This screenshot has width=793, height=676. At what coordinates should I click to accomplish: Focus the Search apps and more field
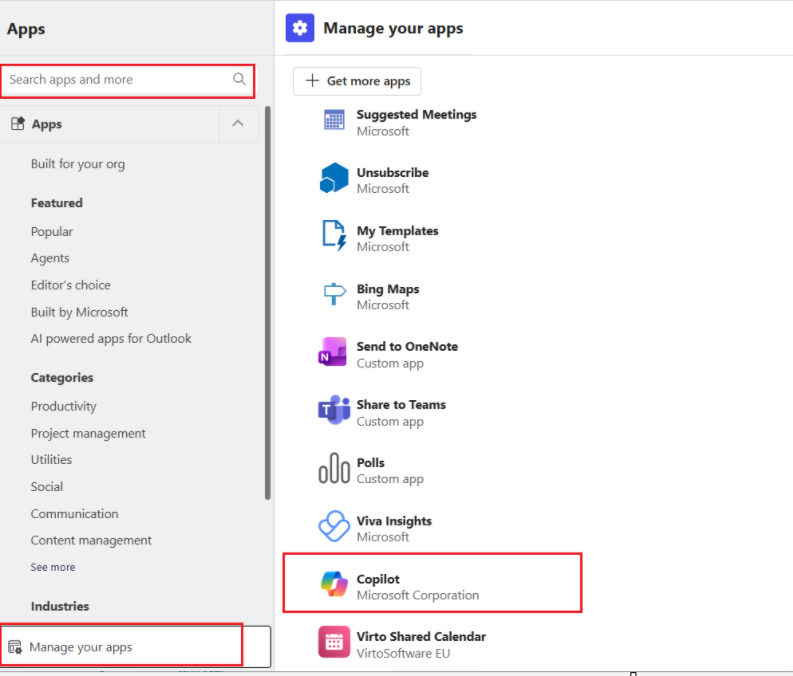(x=127, y=81)
